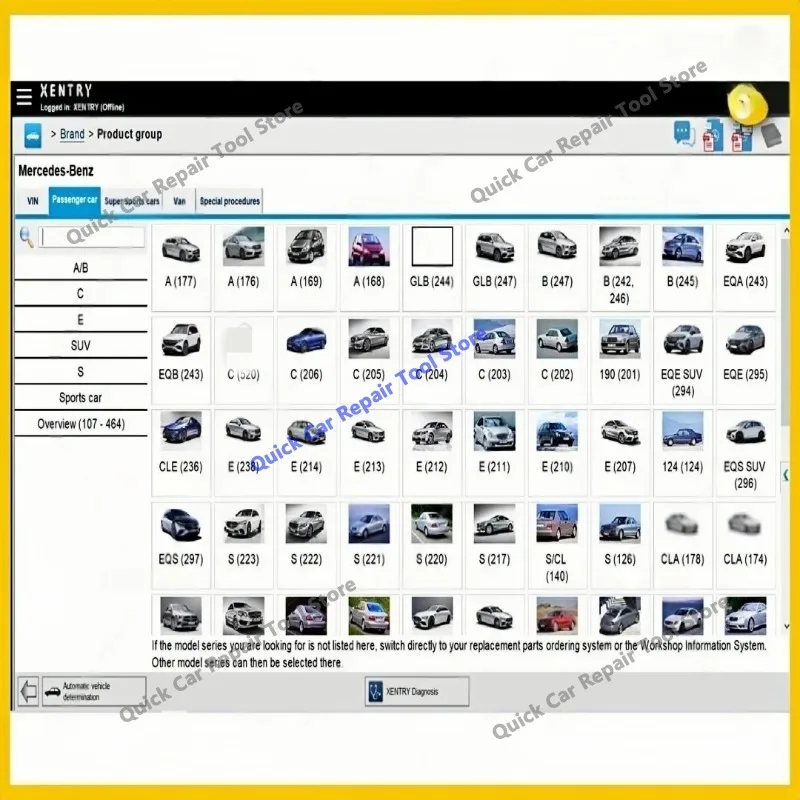Select the E (207) model tile

click(x=620, y=453)
